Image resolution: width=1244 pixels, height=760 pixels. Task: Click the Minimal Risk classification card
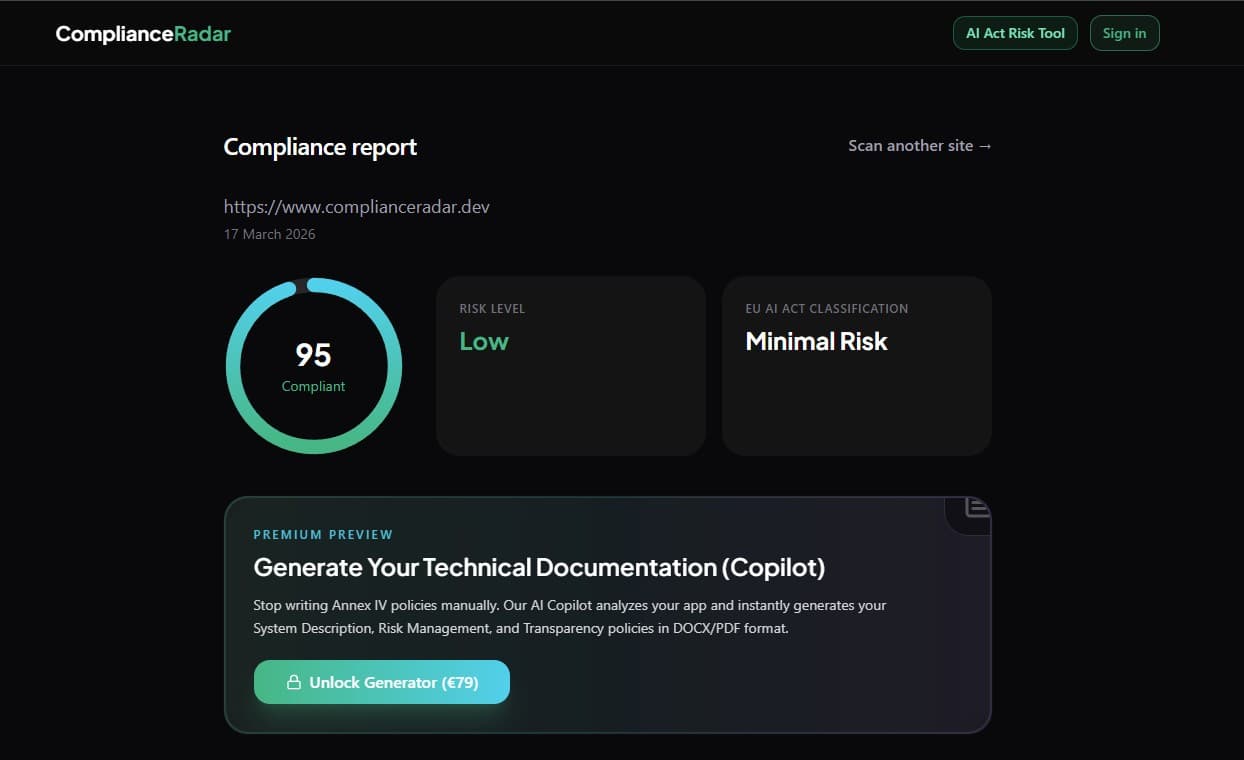point(856,365)
